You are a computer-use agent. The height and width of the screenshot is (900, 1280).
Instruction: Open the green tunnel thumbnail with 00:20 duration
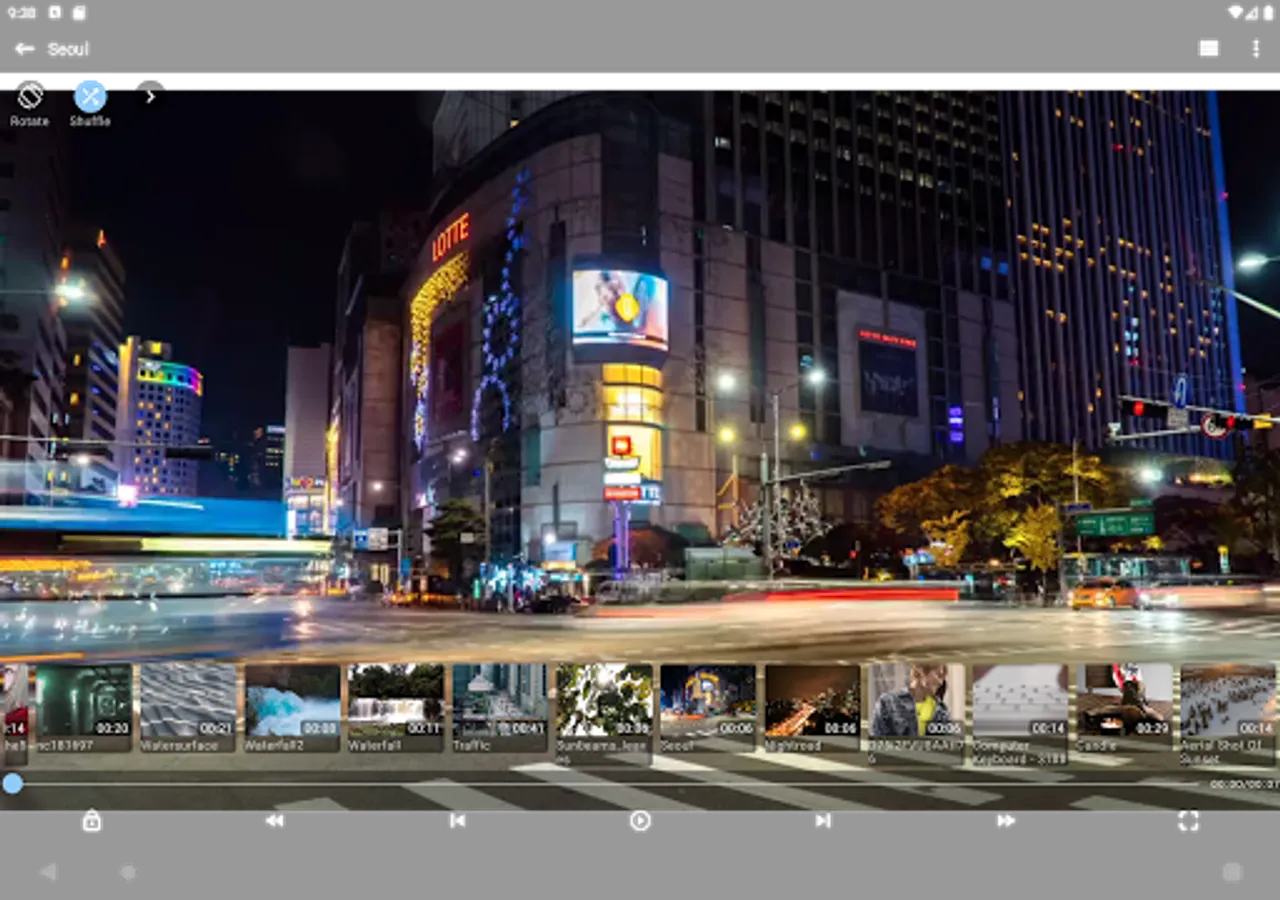[84, 707]
